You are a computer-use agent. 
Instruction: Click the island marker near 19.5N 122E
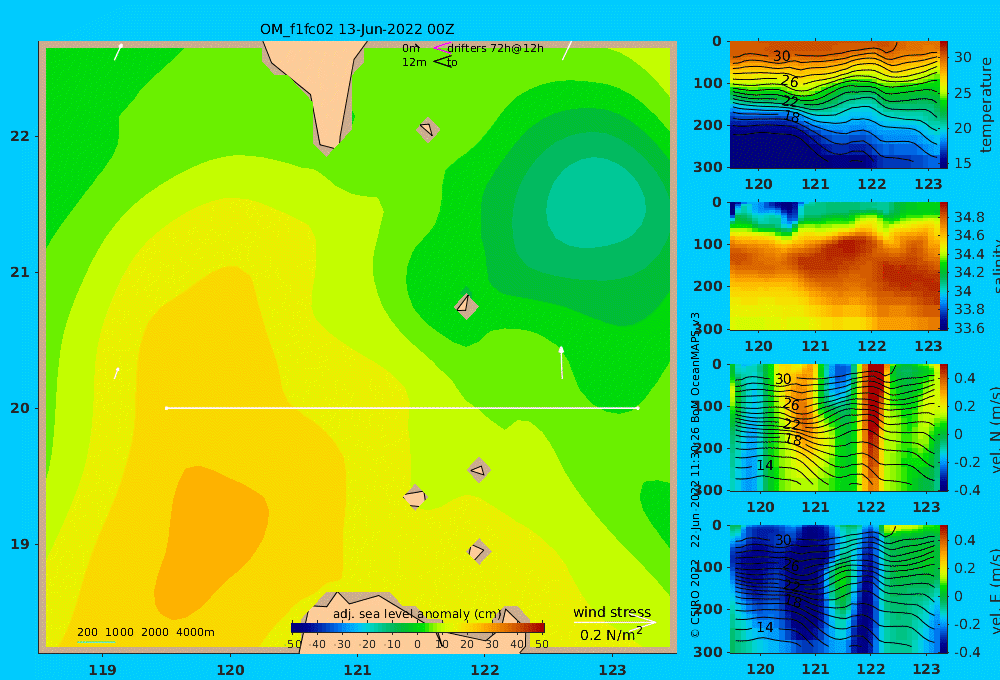pyautogui.click(x=479, y=470)
